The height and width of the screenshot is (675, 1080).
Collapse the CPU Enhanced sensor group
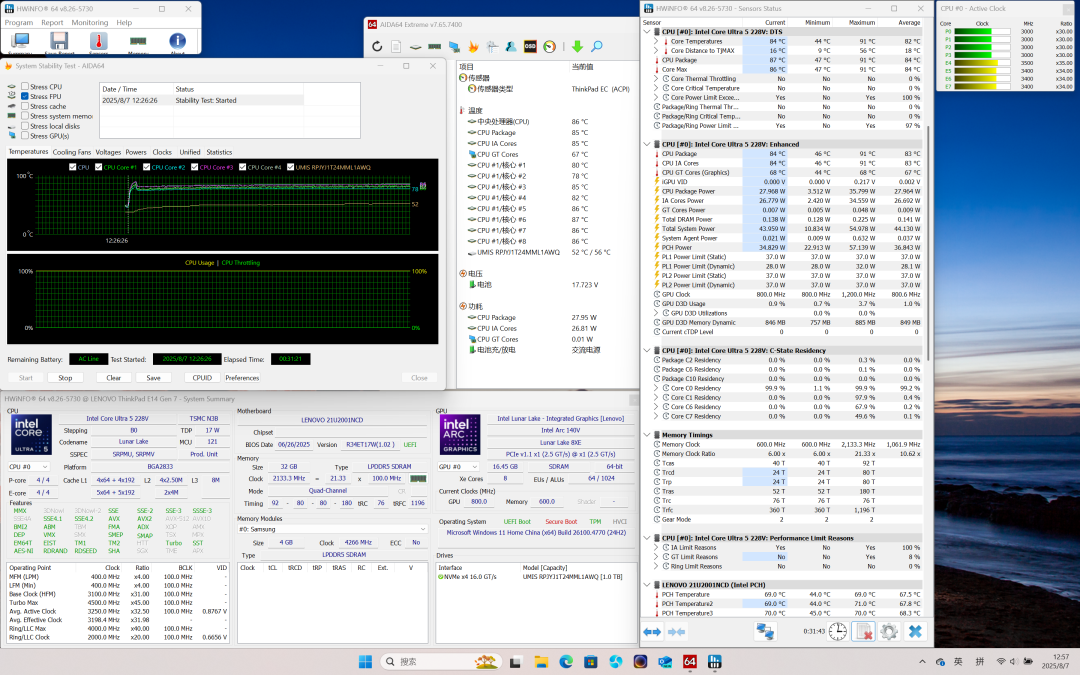(647, 145)
